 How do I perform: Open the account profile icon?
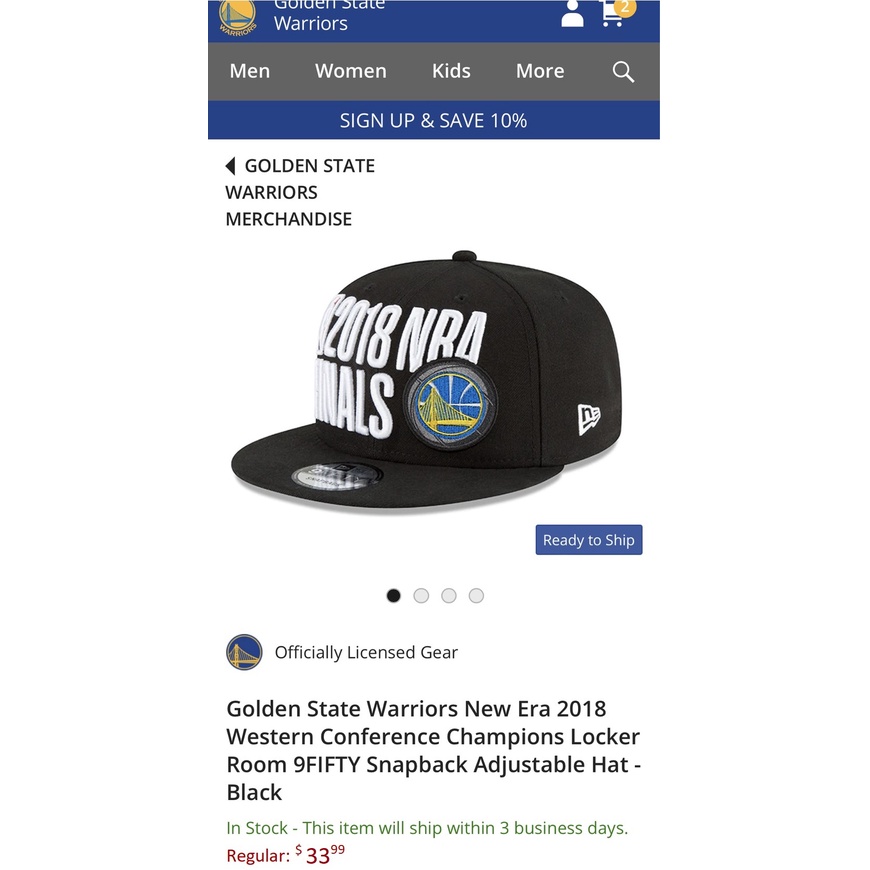(571, 15)
